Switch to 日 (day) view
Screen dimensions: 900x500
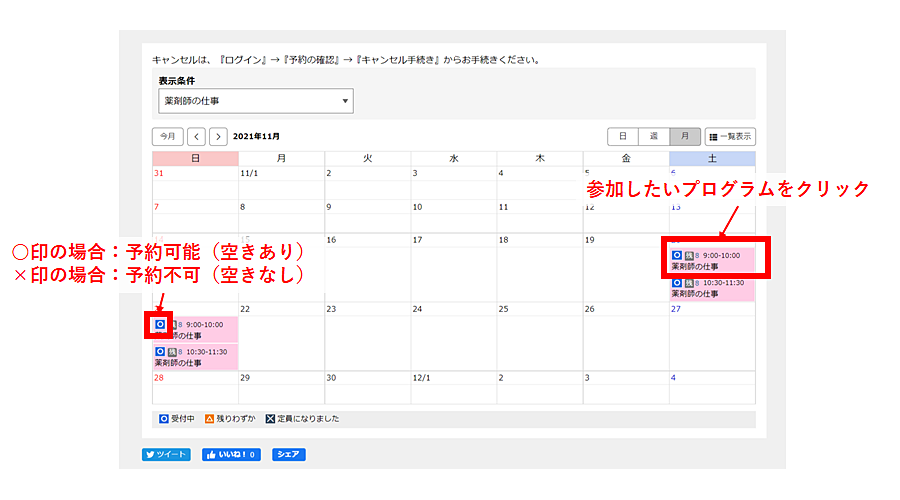tap(622, 136)
